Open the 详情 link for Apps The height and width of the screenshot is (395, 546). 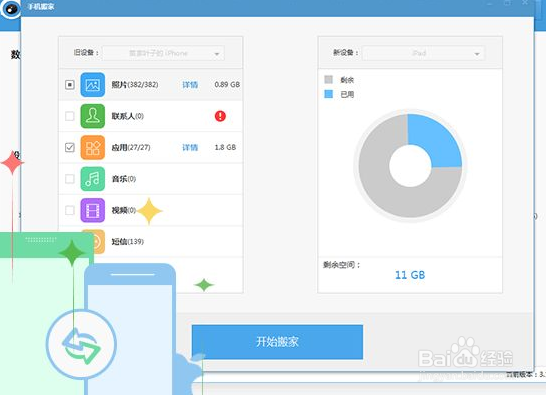(190, 147)
